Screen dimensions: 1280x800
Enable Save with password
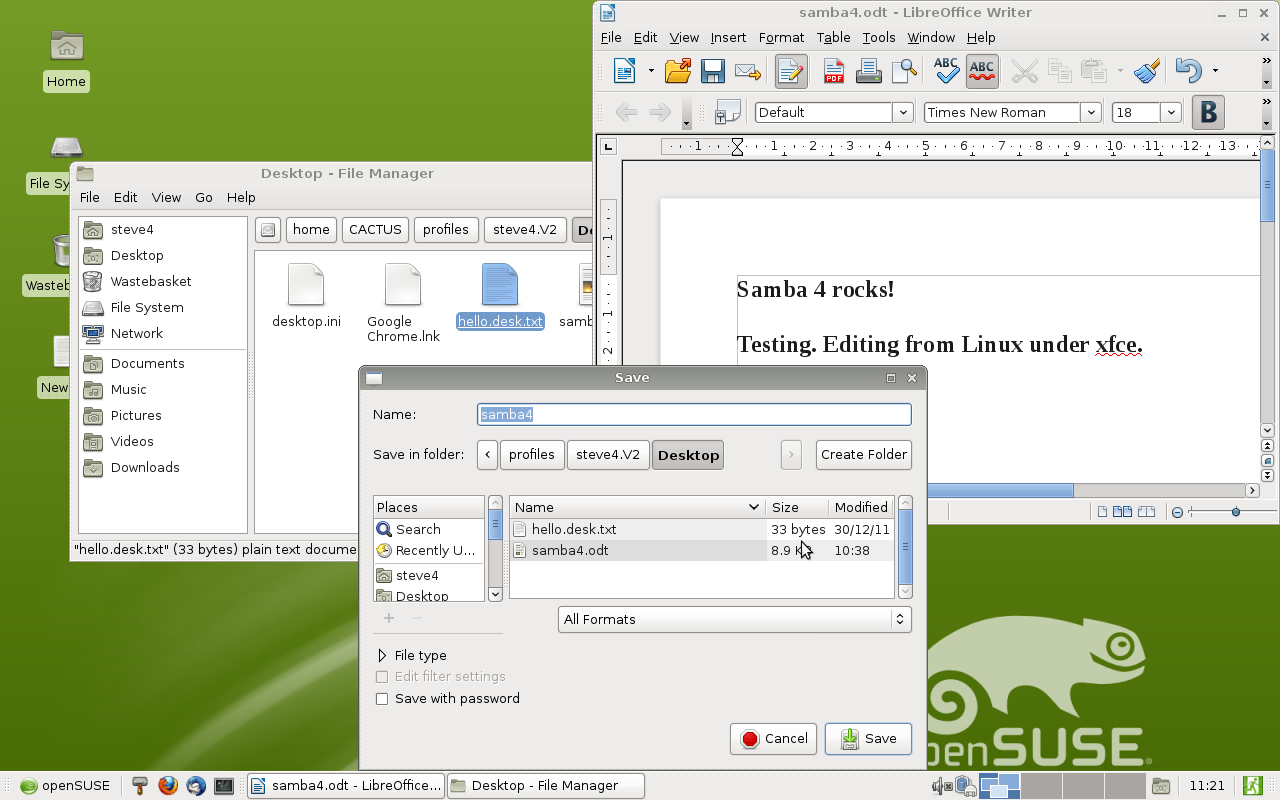click(382, 698)
